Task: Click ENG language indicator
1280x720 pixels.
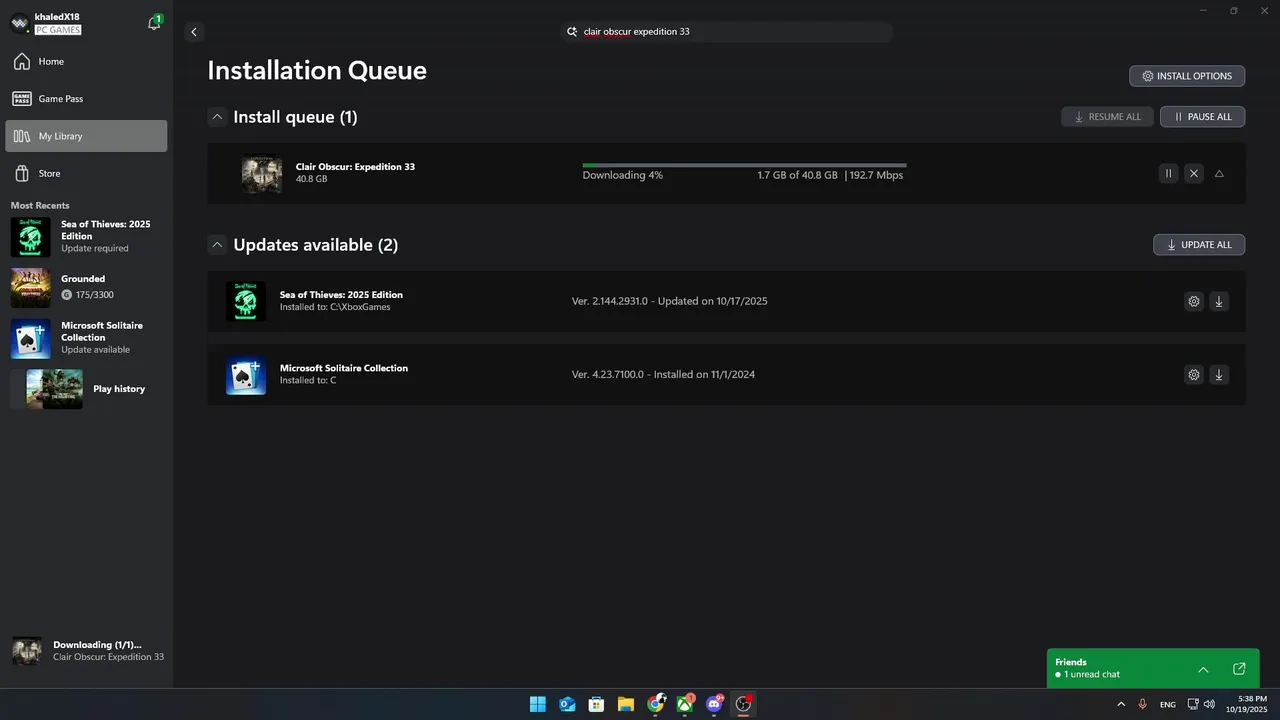Action: (1168, 705)
